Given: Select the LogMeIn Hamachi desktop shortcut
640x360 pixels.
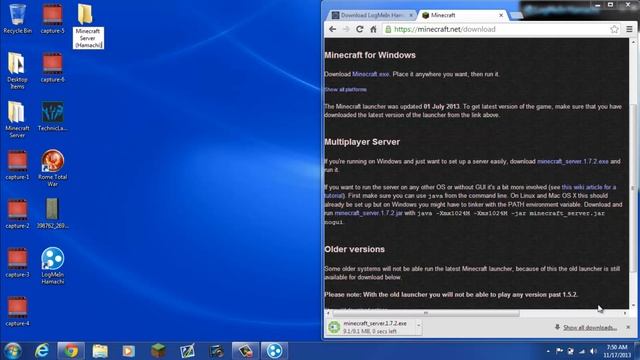Looking at the screenshot, I should [53, 266].
